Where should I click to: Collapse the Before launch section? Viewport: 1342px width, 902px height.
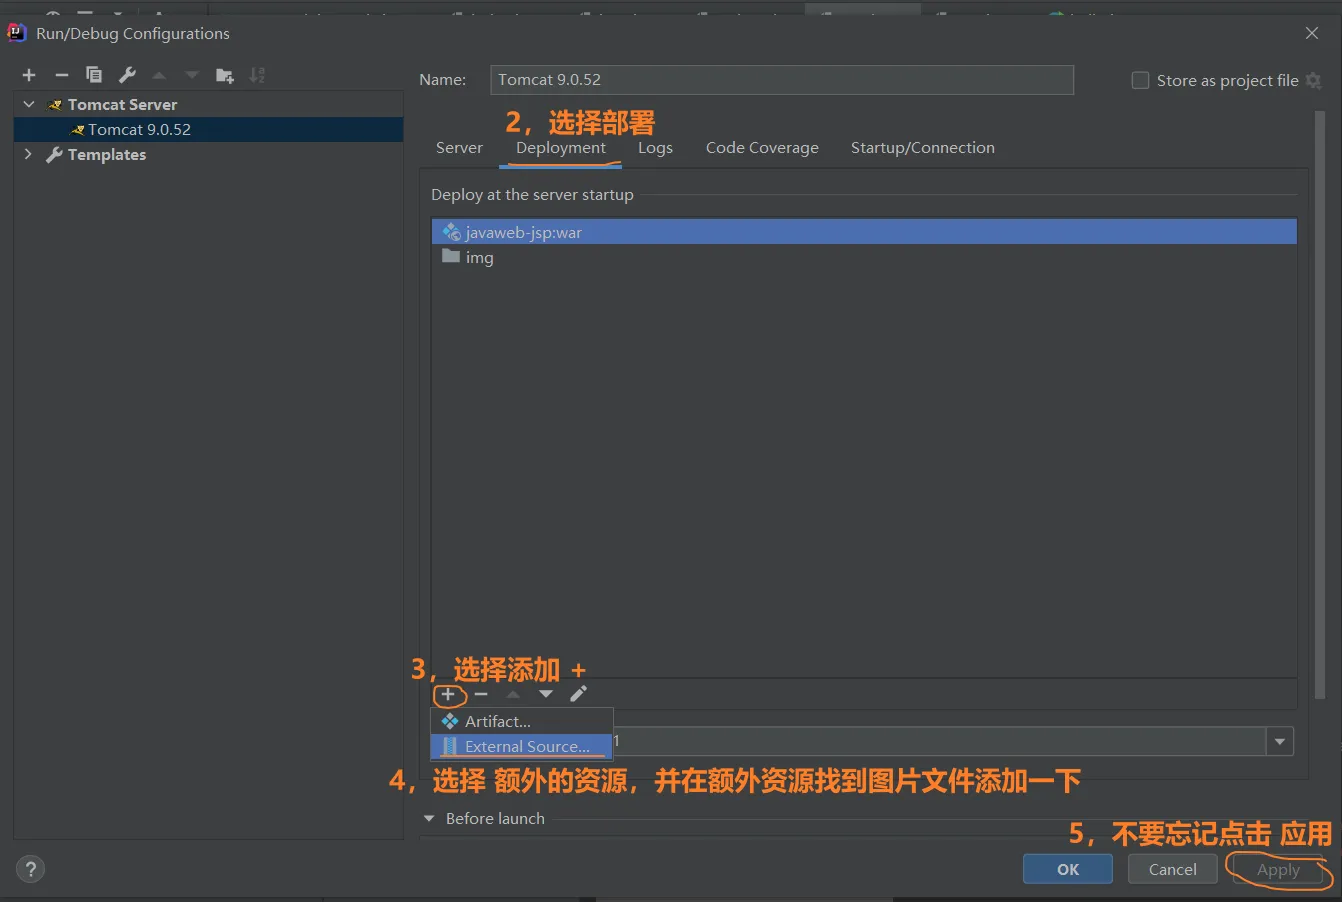tap(429, 818)
